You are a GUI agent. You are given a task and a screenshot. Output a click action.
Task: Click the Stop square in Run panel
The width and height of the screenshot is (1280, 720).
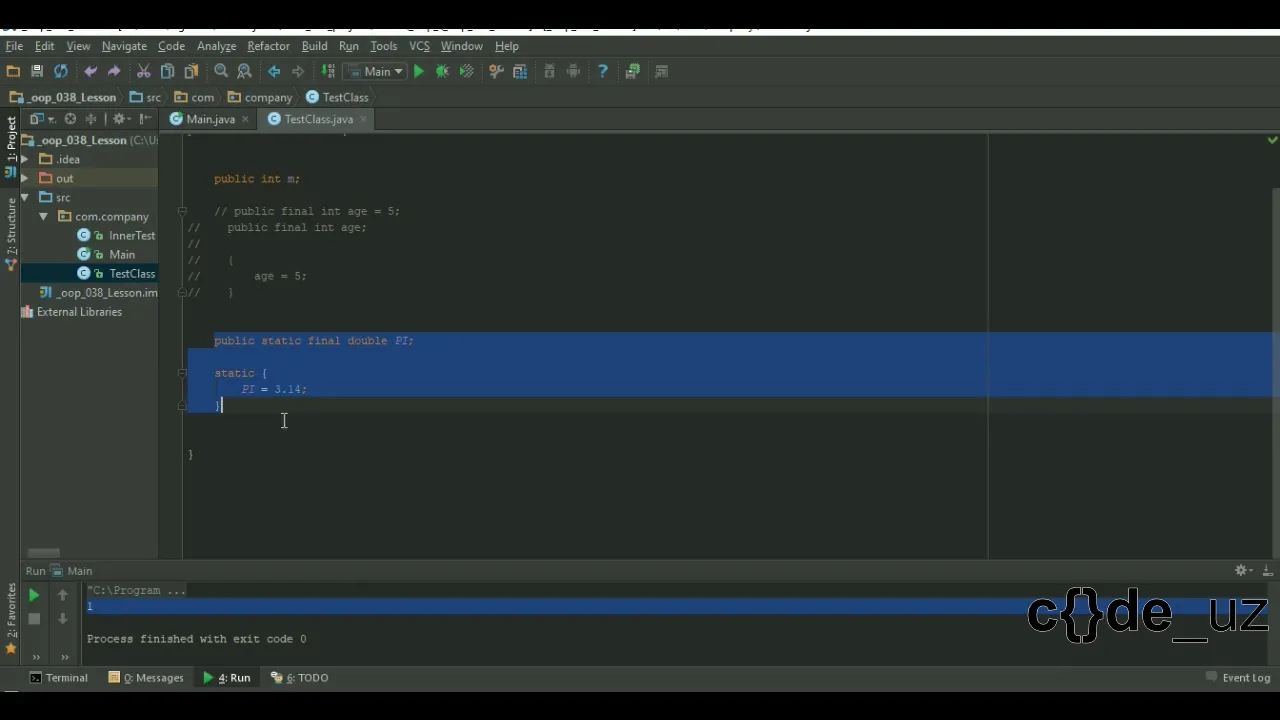[x=33, y=619]
